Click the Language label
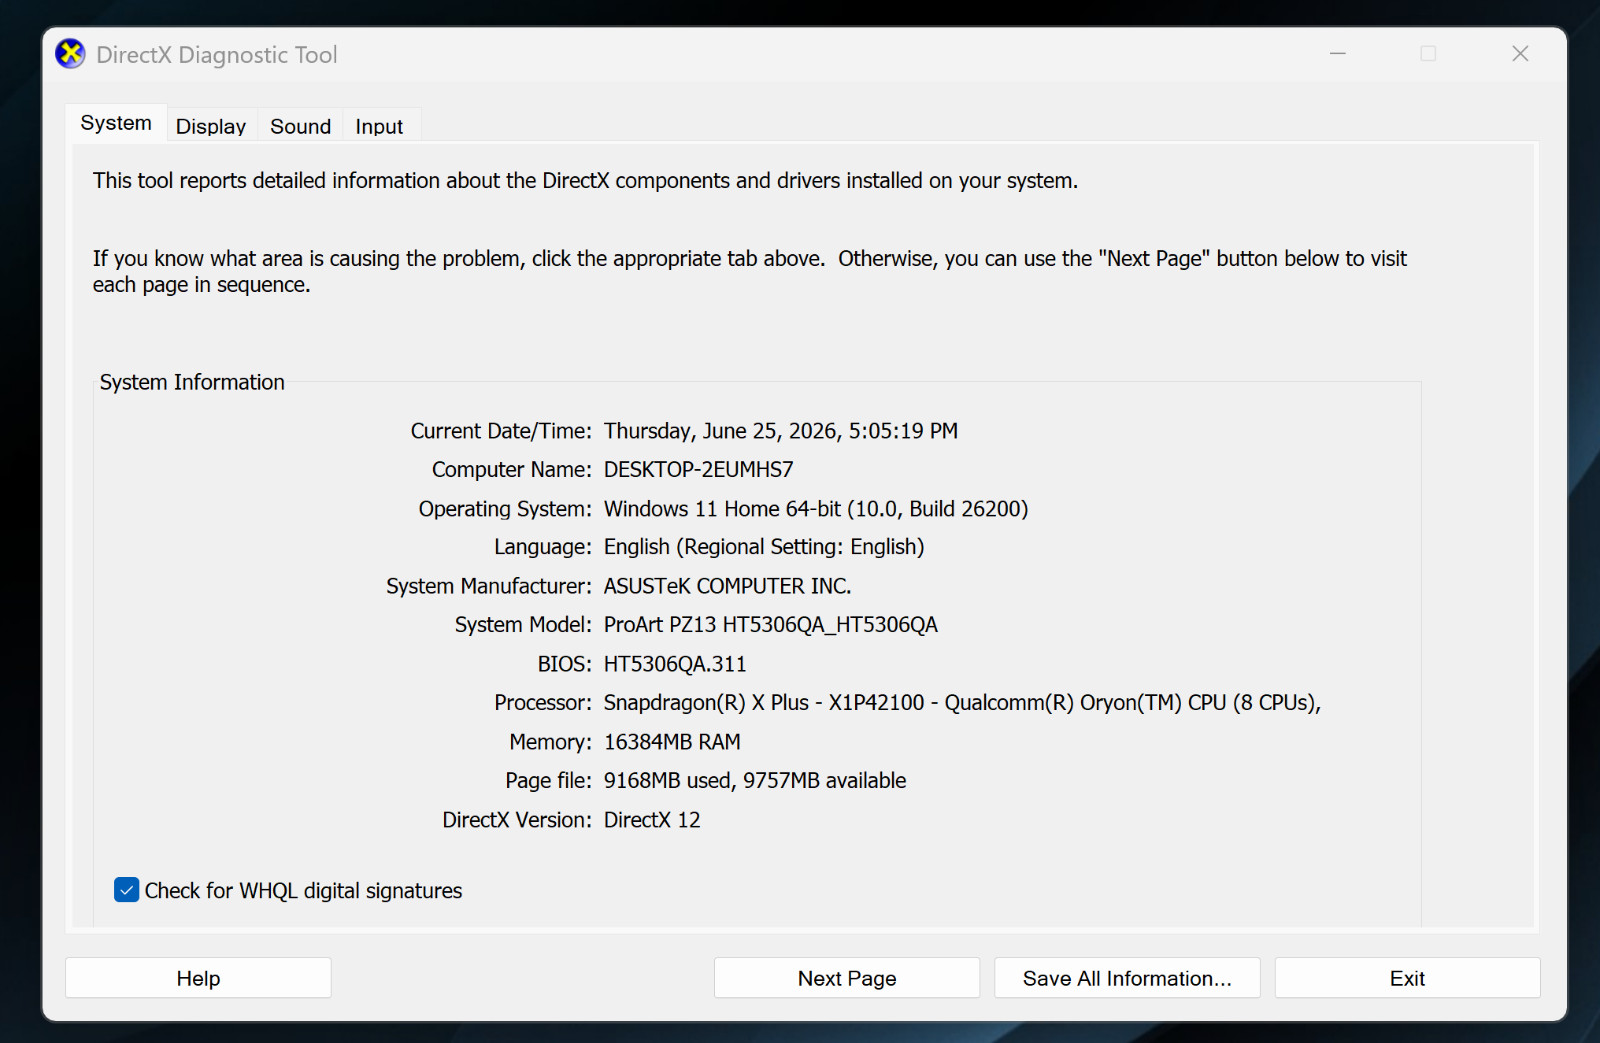Viewport: 1600px width, 1043px height. point(543,547)
